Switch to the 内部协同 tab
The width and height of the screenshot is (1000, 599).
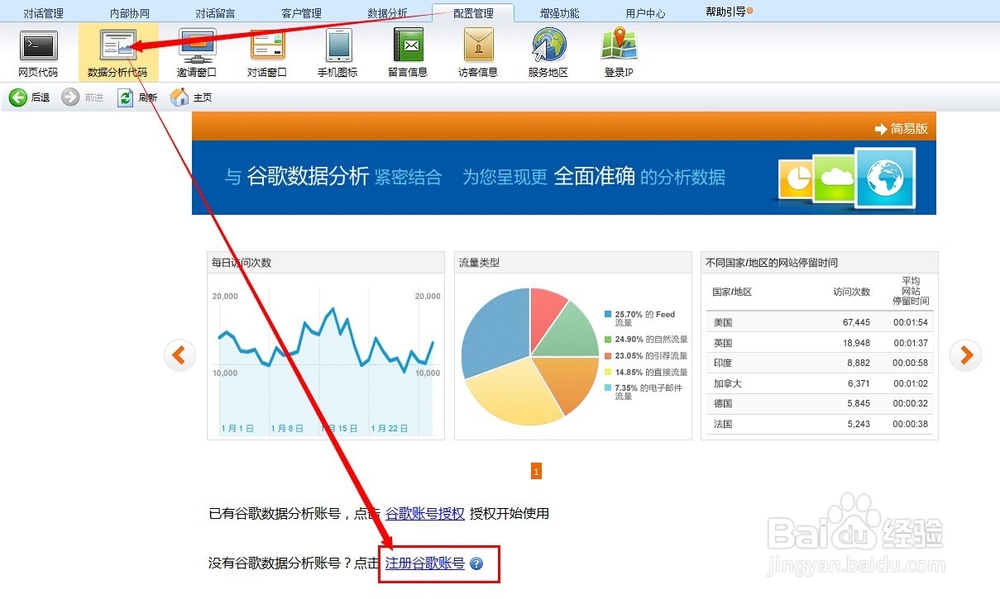click(129, 13)
